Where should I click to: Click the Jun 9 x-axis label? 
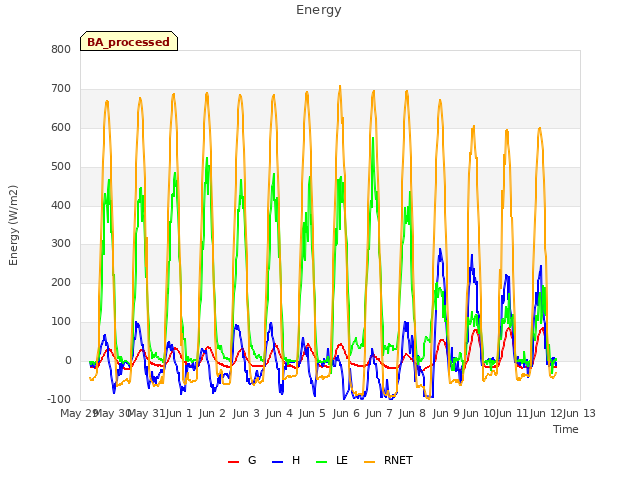pos(446,413)
